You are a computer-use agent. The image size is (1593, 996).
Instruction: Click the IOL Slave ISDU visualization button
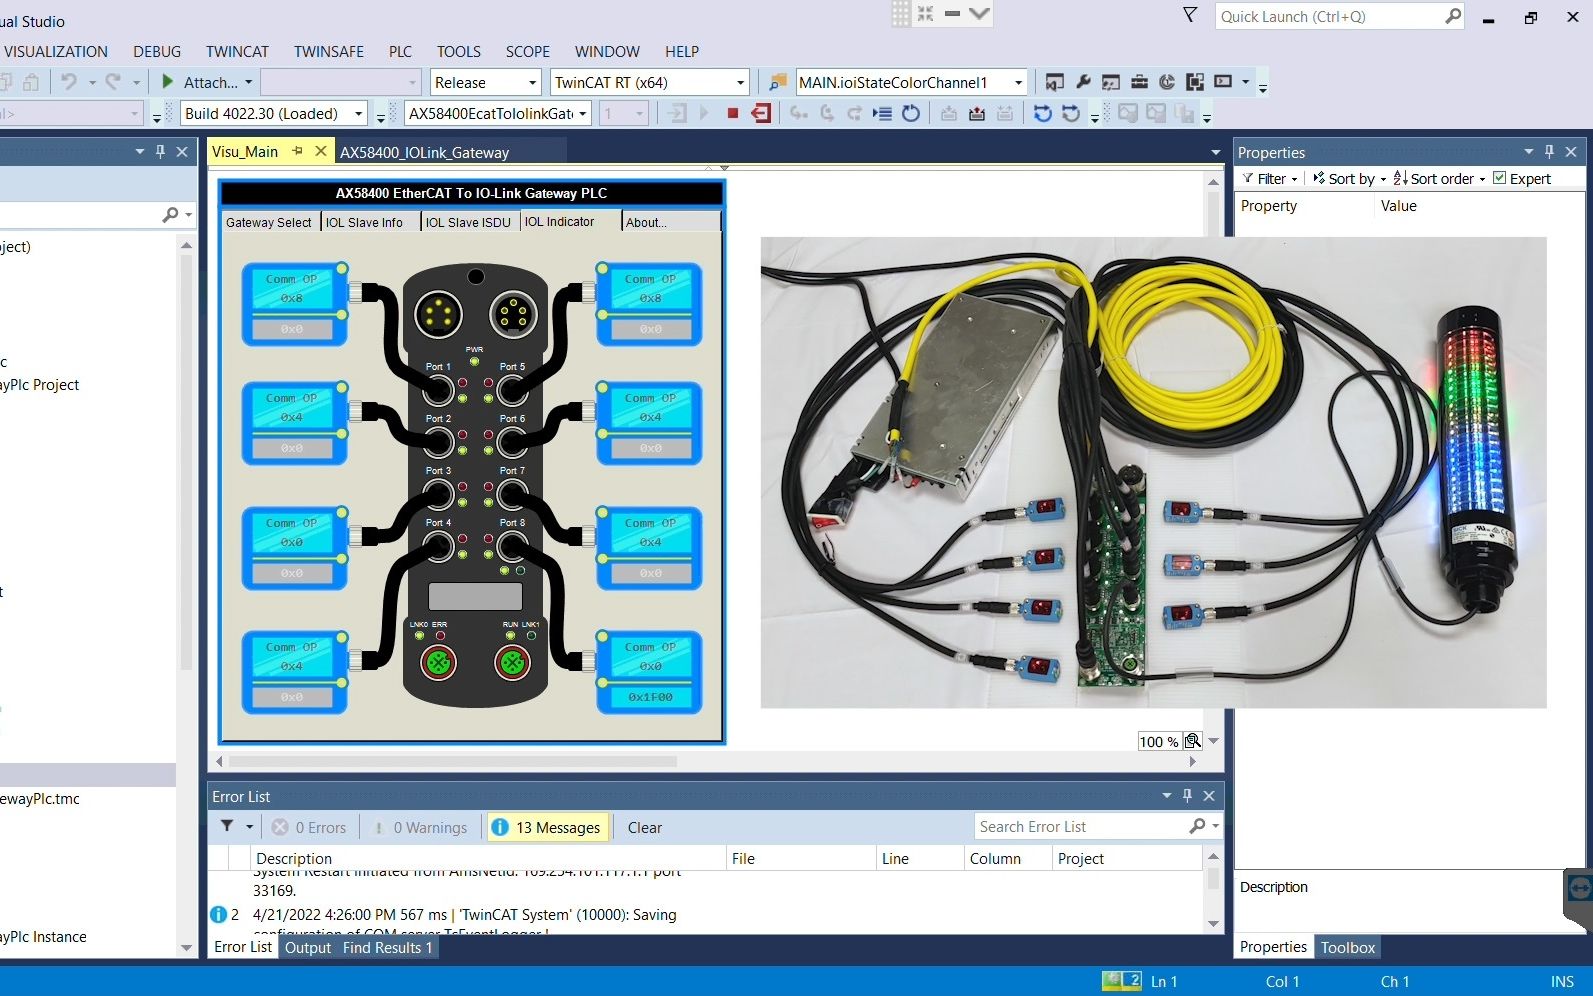click(468, 222)
